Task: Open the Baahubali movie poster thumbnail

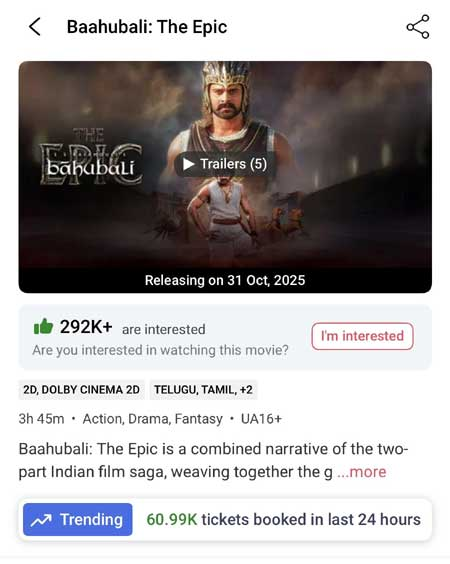Action: click(225, 177)
